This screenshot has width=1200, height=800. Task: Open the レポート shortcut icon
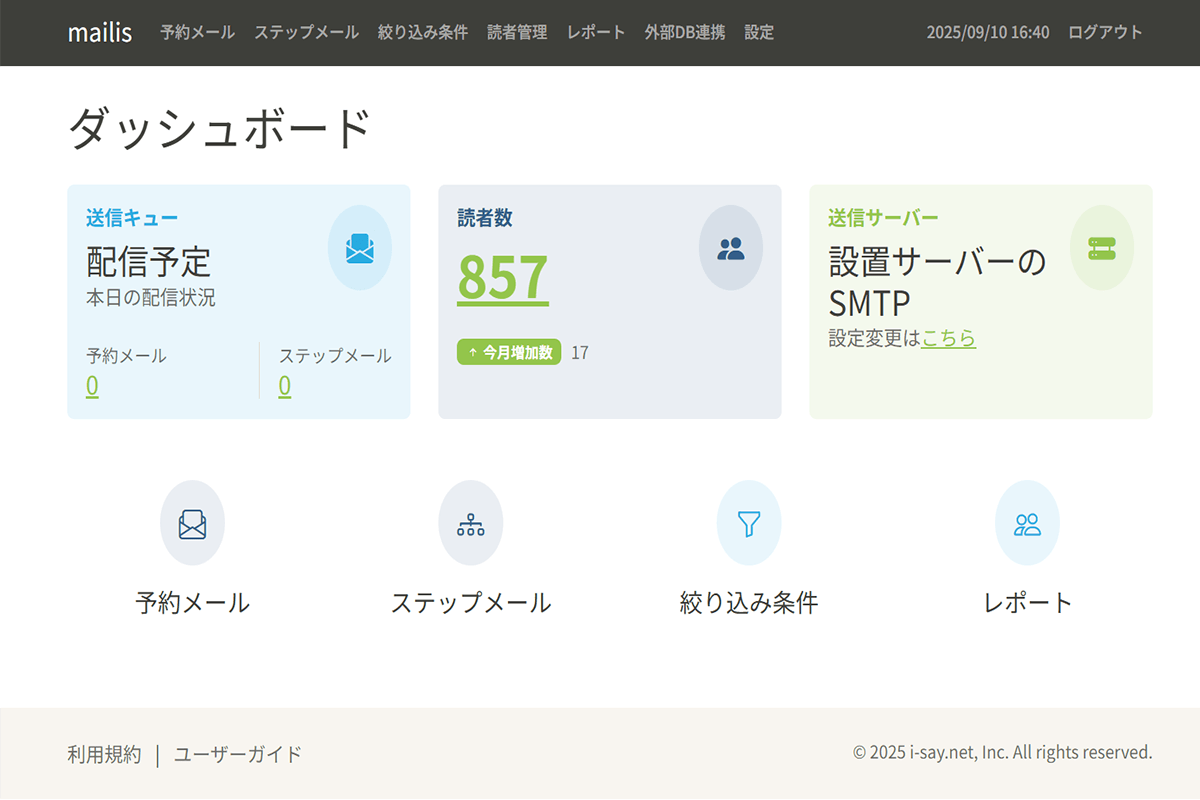(1027, 523)
